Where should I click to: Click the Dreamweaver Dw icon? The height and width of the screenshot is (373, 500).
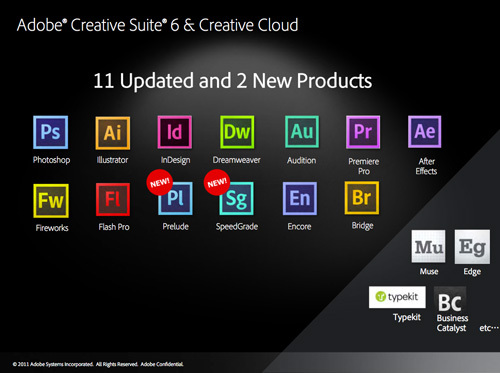[237, 132]
